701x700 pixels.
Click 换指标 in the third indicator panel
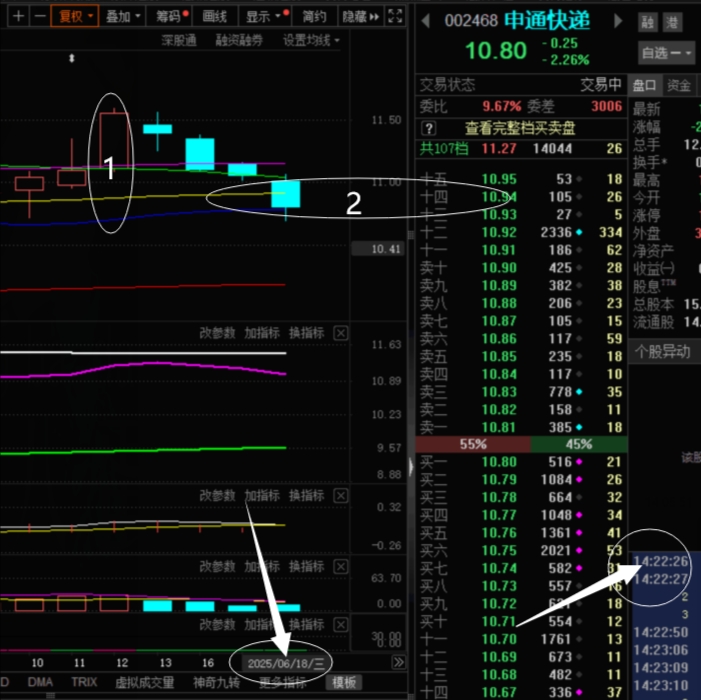click(307, 567)
